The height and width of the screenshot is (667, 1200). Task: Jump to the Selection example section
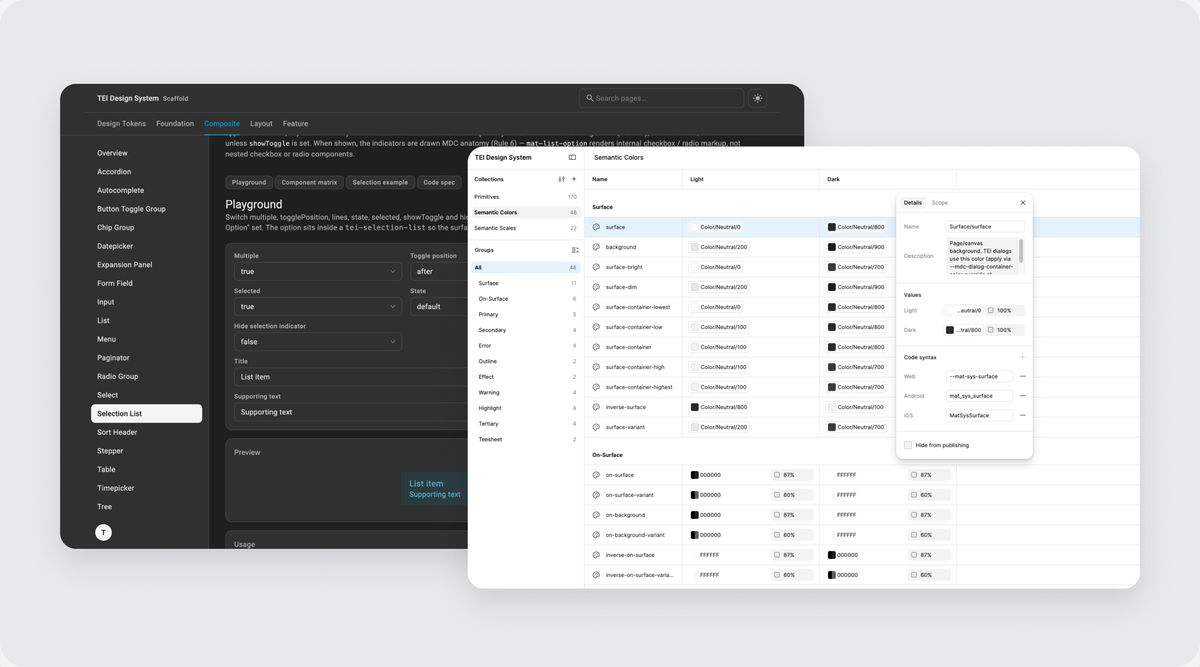380,183
